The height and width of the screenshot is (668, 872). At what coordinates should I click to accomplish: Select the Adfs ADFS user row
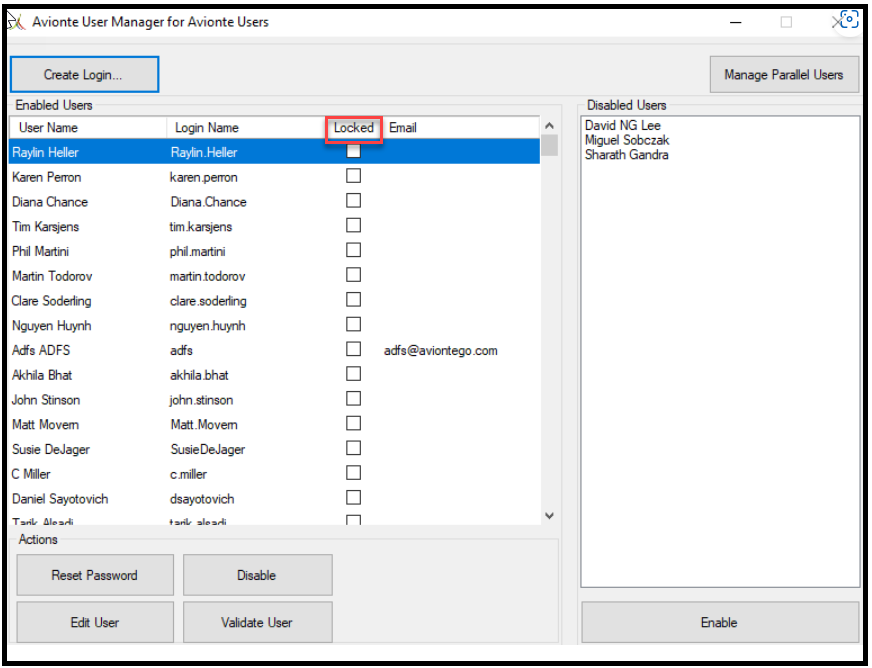pyautogui.click(x=274, y=350)
